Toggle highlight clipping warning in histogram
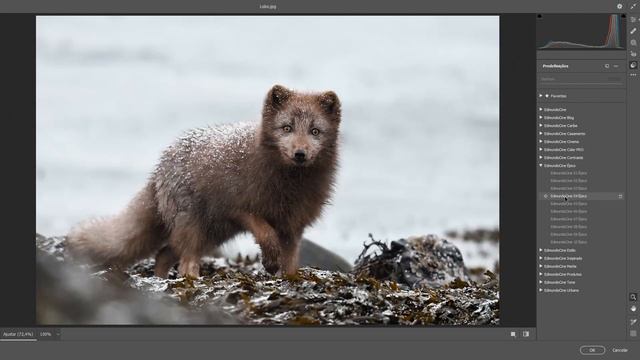The width and height of the screenshot is (640, 360). coord(623,16)
